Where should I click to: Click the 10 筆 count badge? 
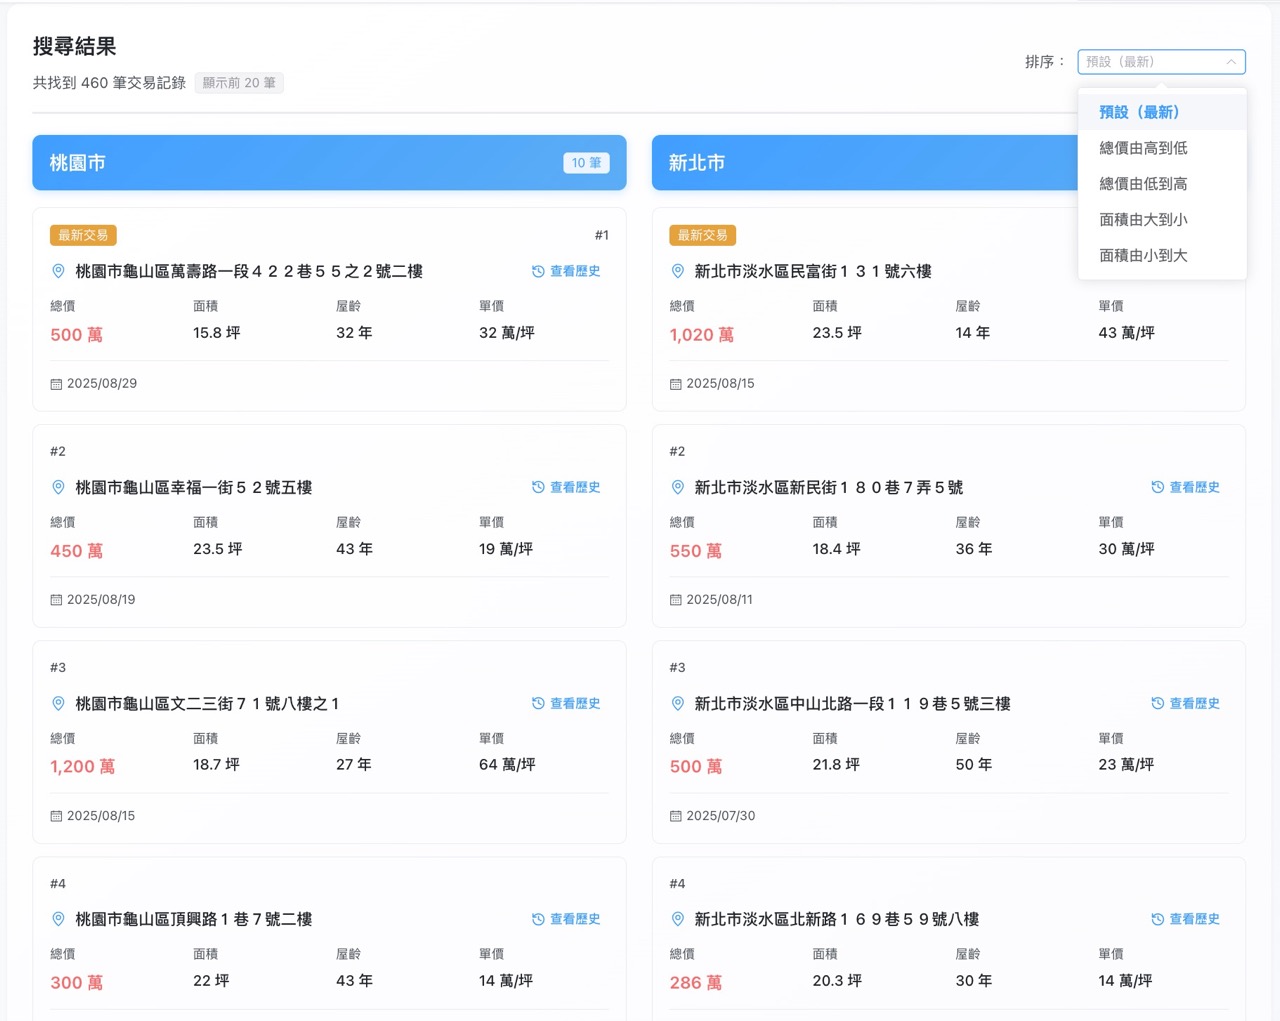point(586,162)
